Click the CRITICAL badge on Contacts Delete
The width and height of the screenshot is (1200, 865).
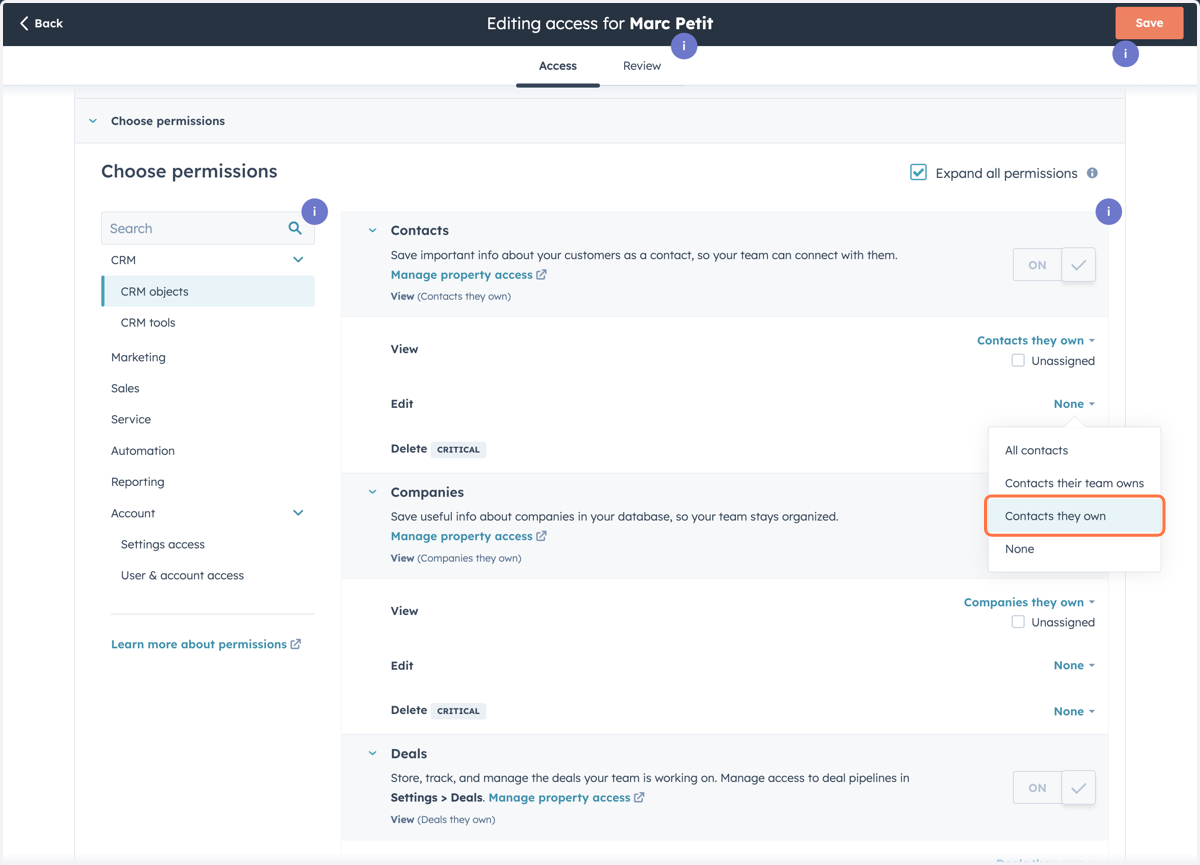459,450
